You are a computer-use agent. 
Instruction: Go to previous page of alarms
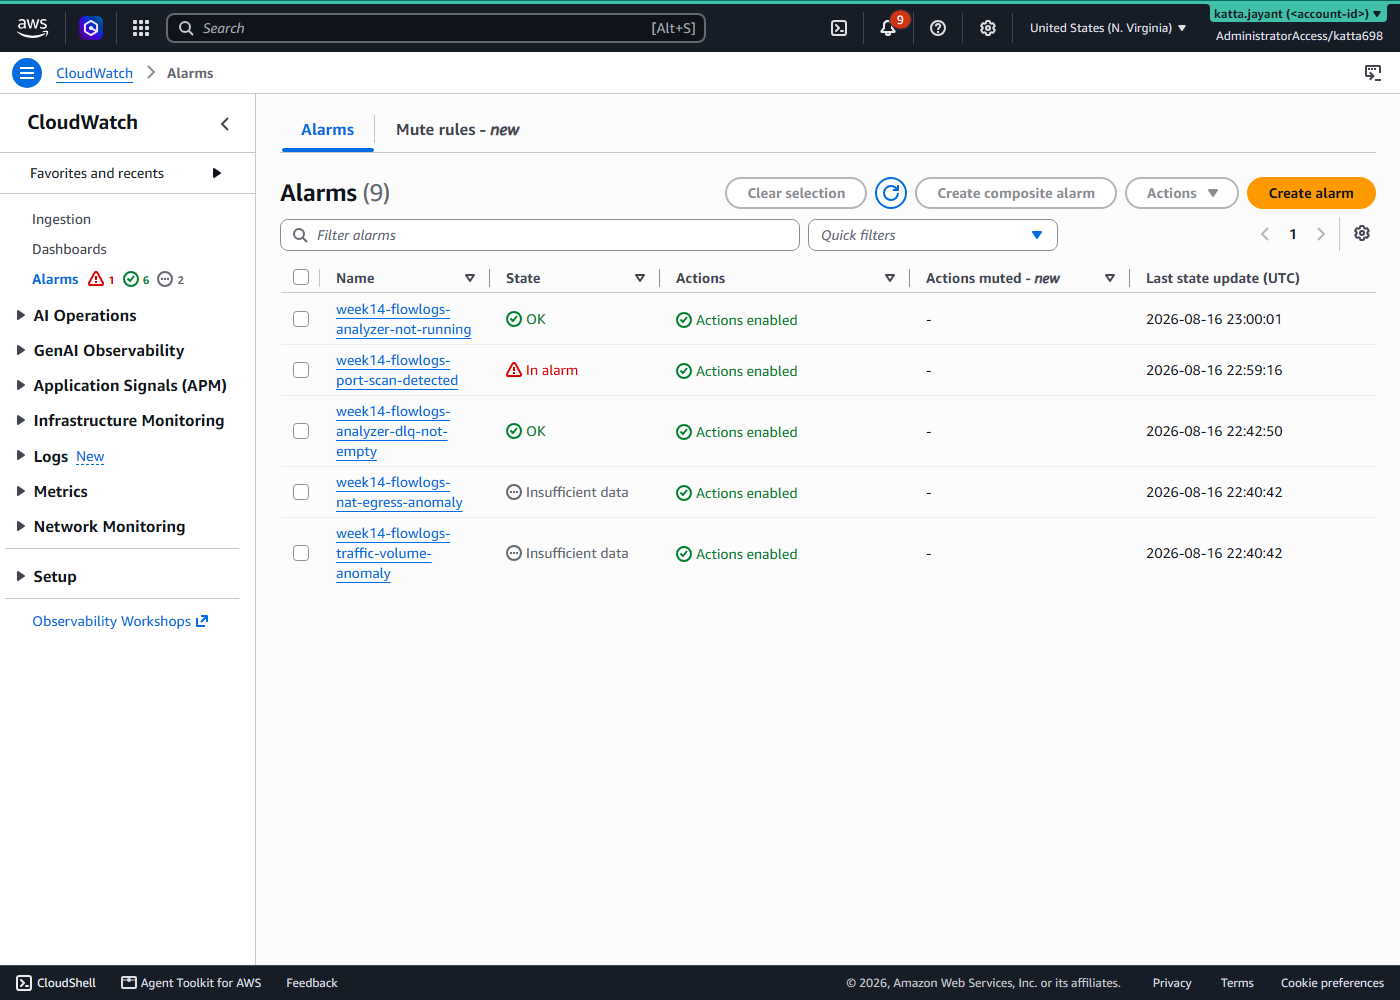[x=1265, y=234]
